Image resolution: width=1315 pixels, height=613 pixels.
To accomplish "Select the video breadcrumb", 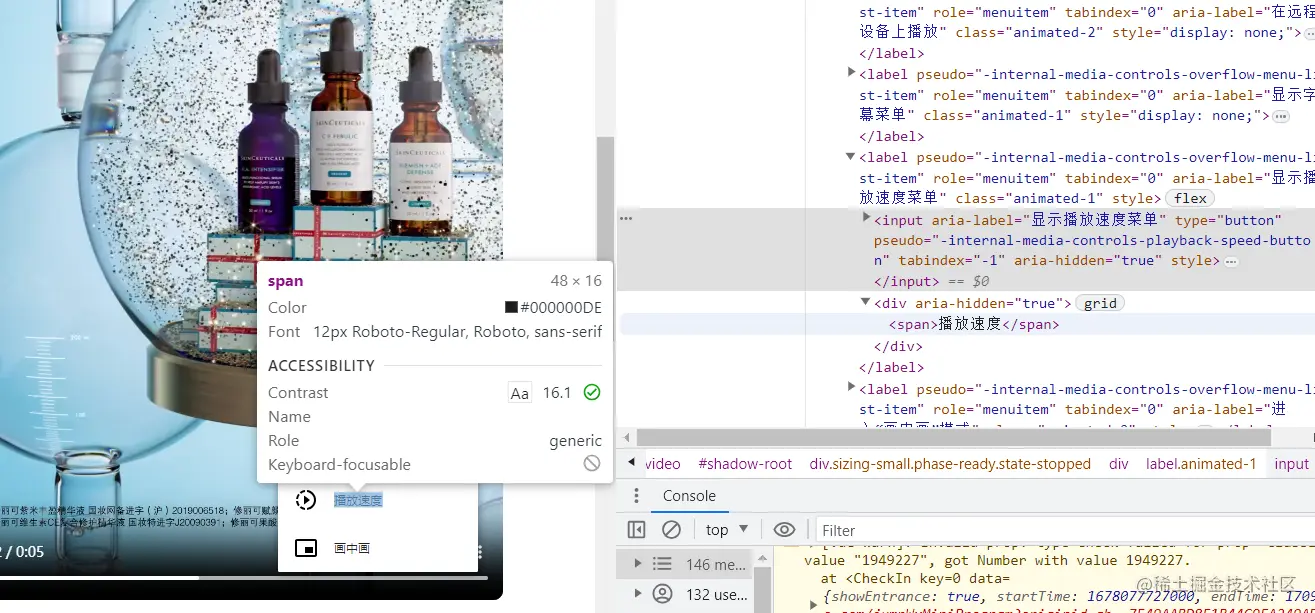I will point(663,464).
